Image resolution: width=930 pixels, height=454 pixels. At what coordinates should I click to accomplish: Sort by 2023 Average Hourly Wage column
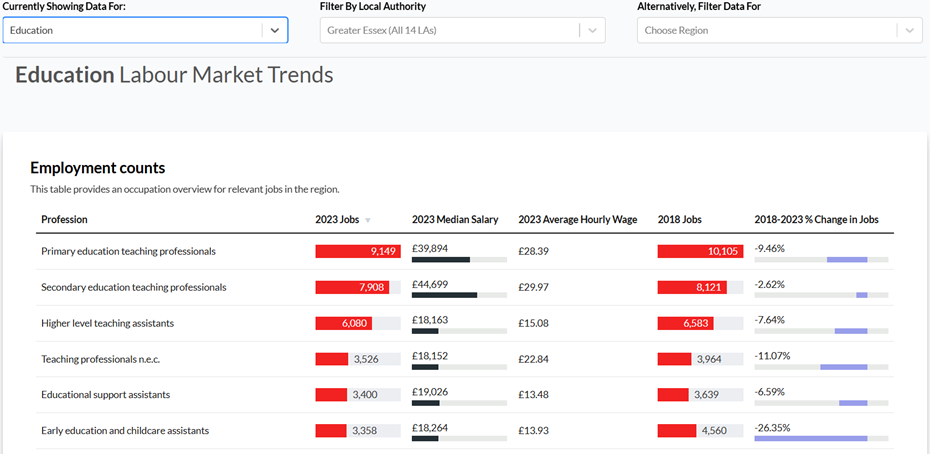tap(577, 219)
